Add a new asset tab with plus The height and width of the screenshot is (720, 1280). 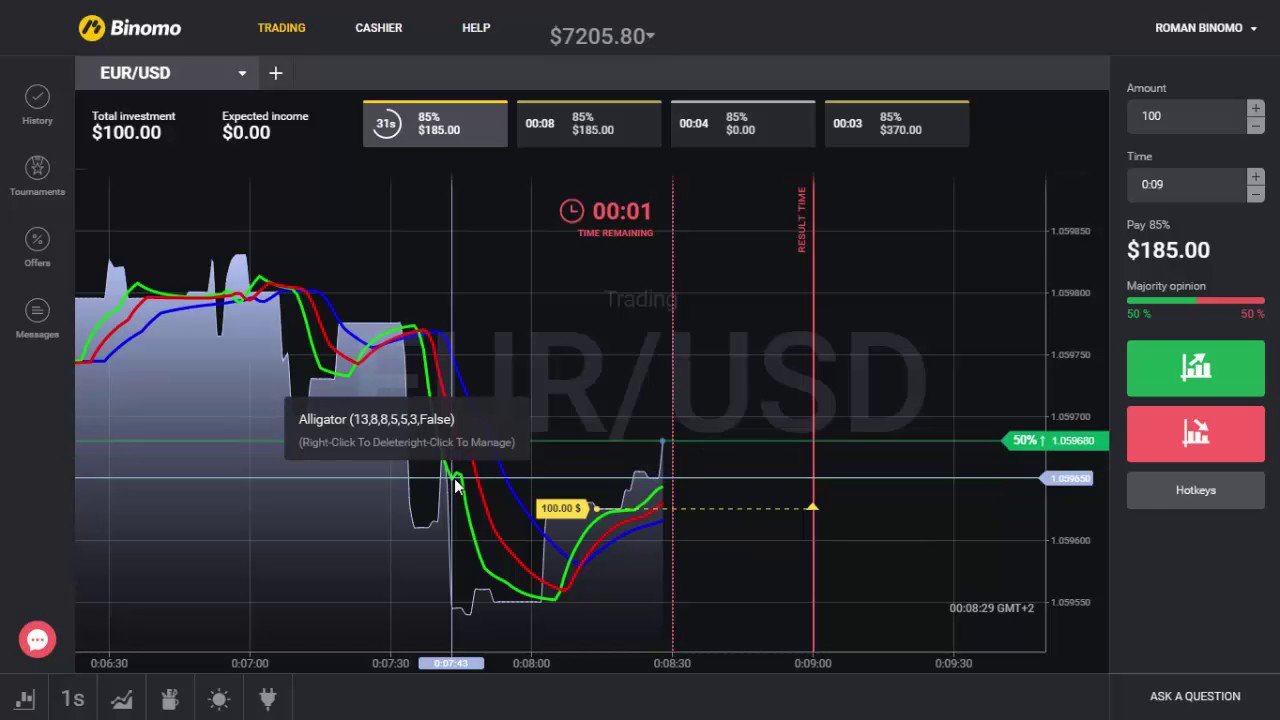pos(276,73)
